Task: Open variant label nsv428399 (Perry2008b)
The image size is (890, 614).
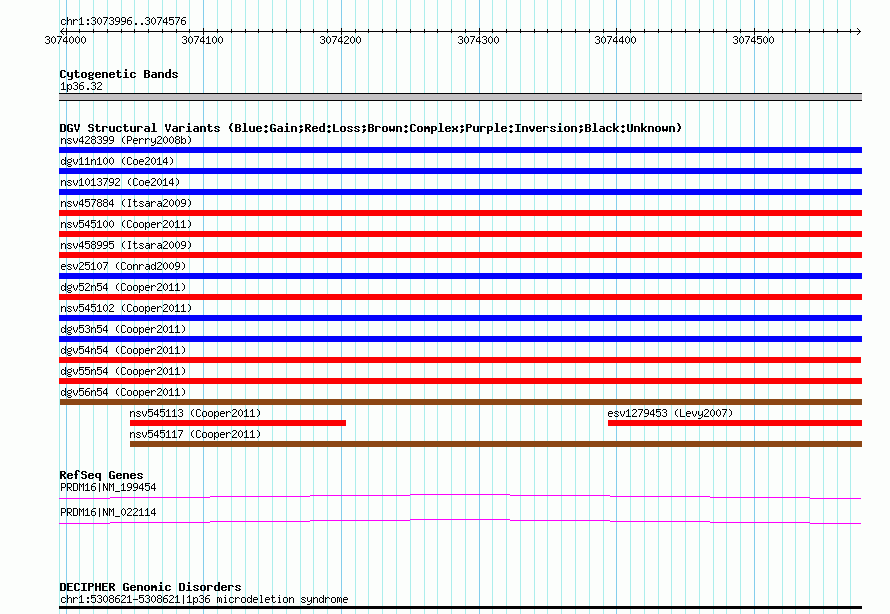Action: pos(126,140)
